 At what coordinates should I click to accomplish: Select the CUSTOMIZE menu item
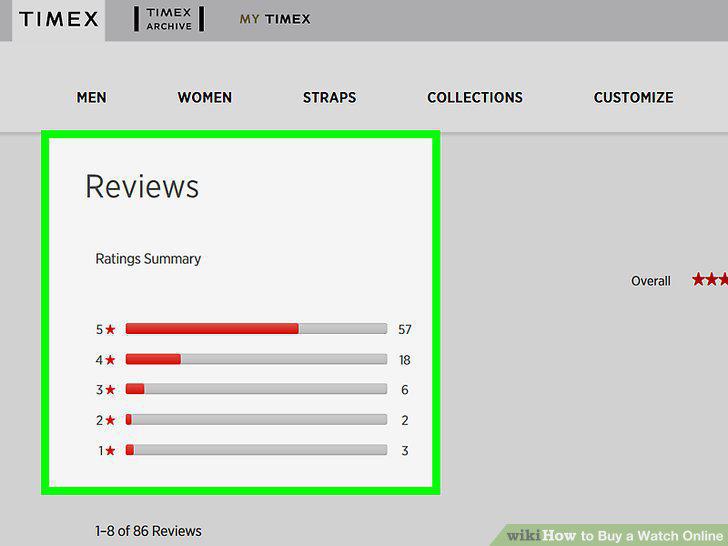633,98
